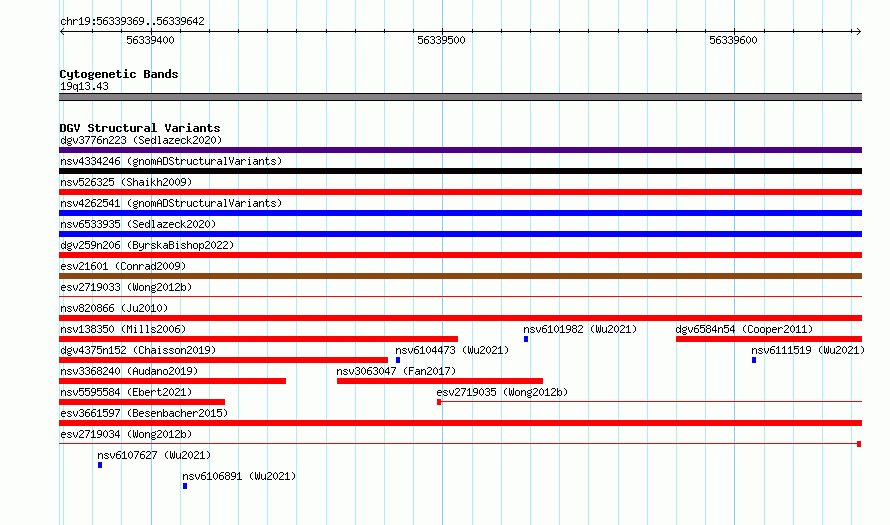Click the 56339600 ruler coordinate
The image size is (890, 525).
point(733,40)
